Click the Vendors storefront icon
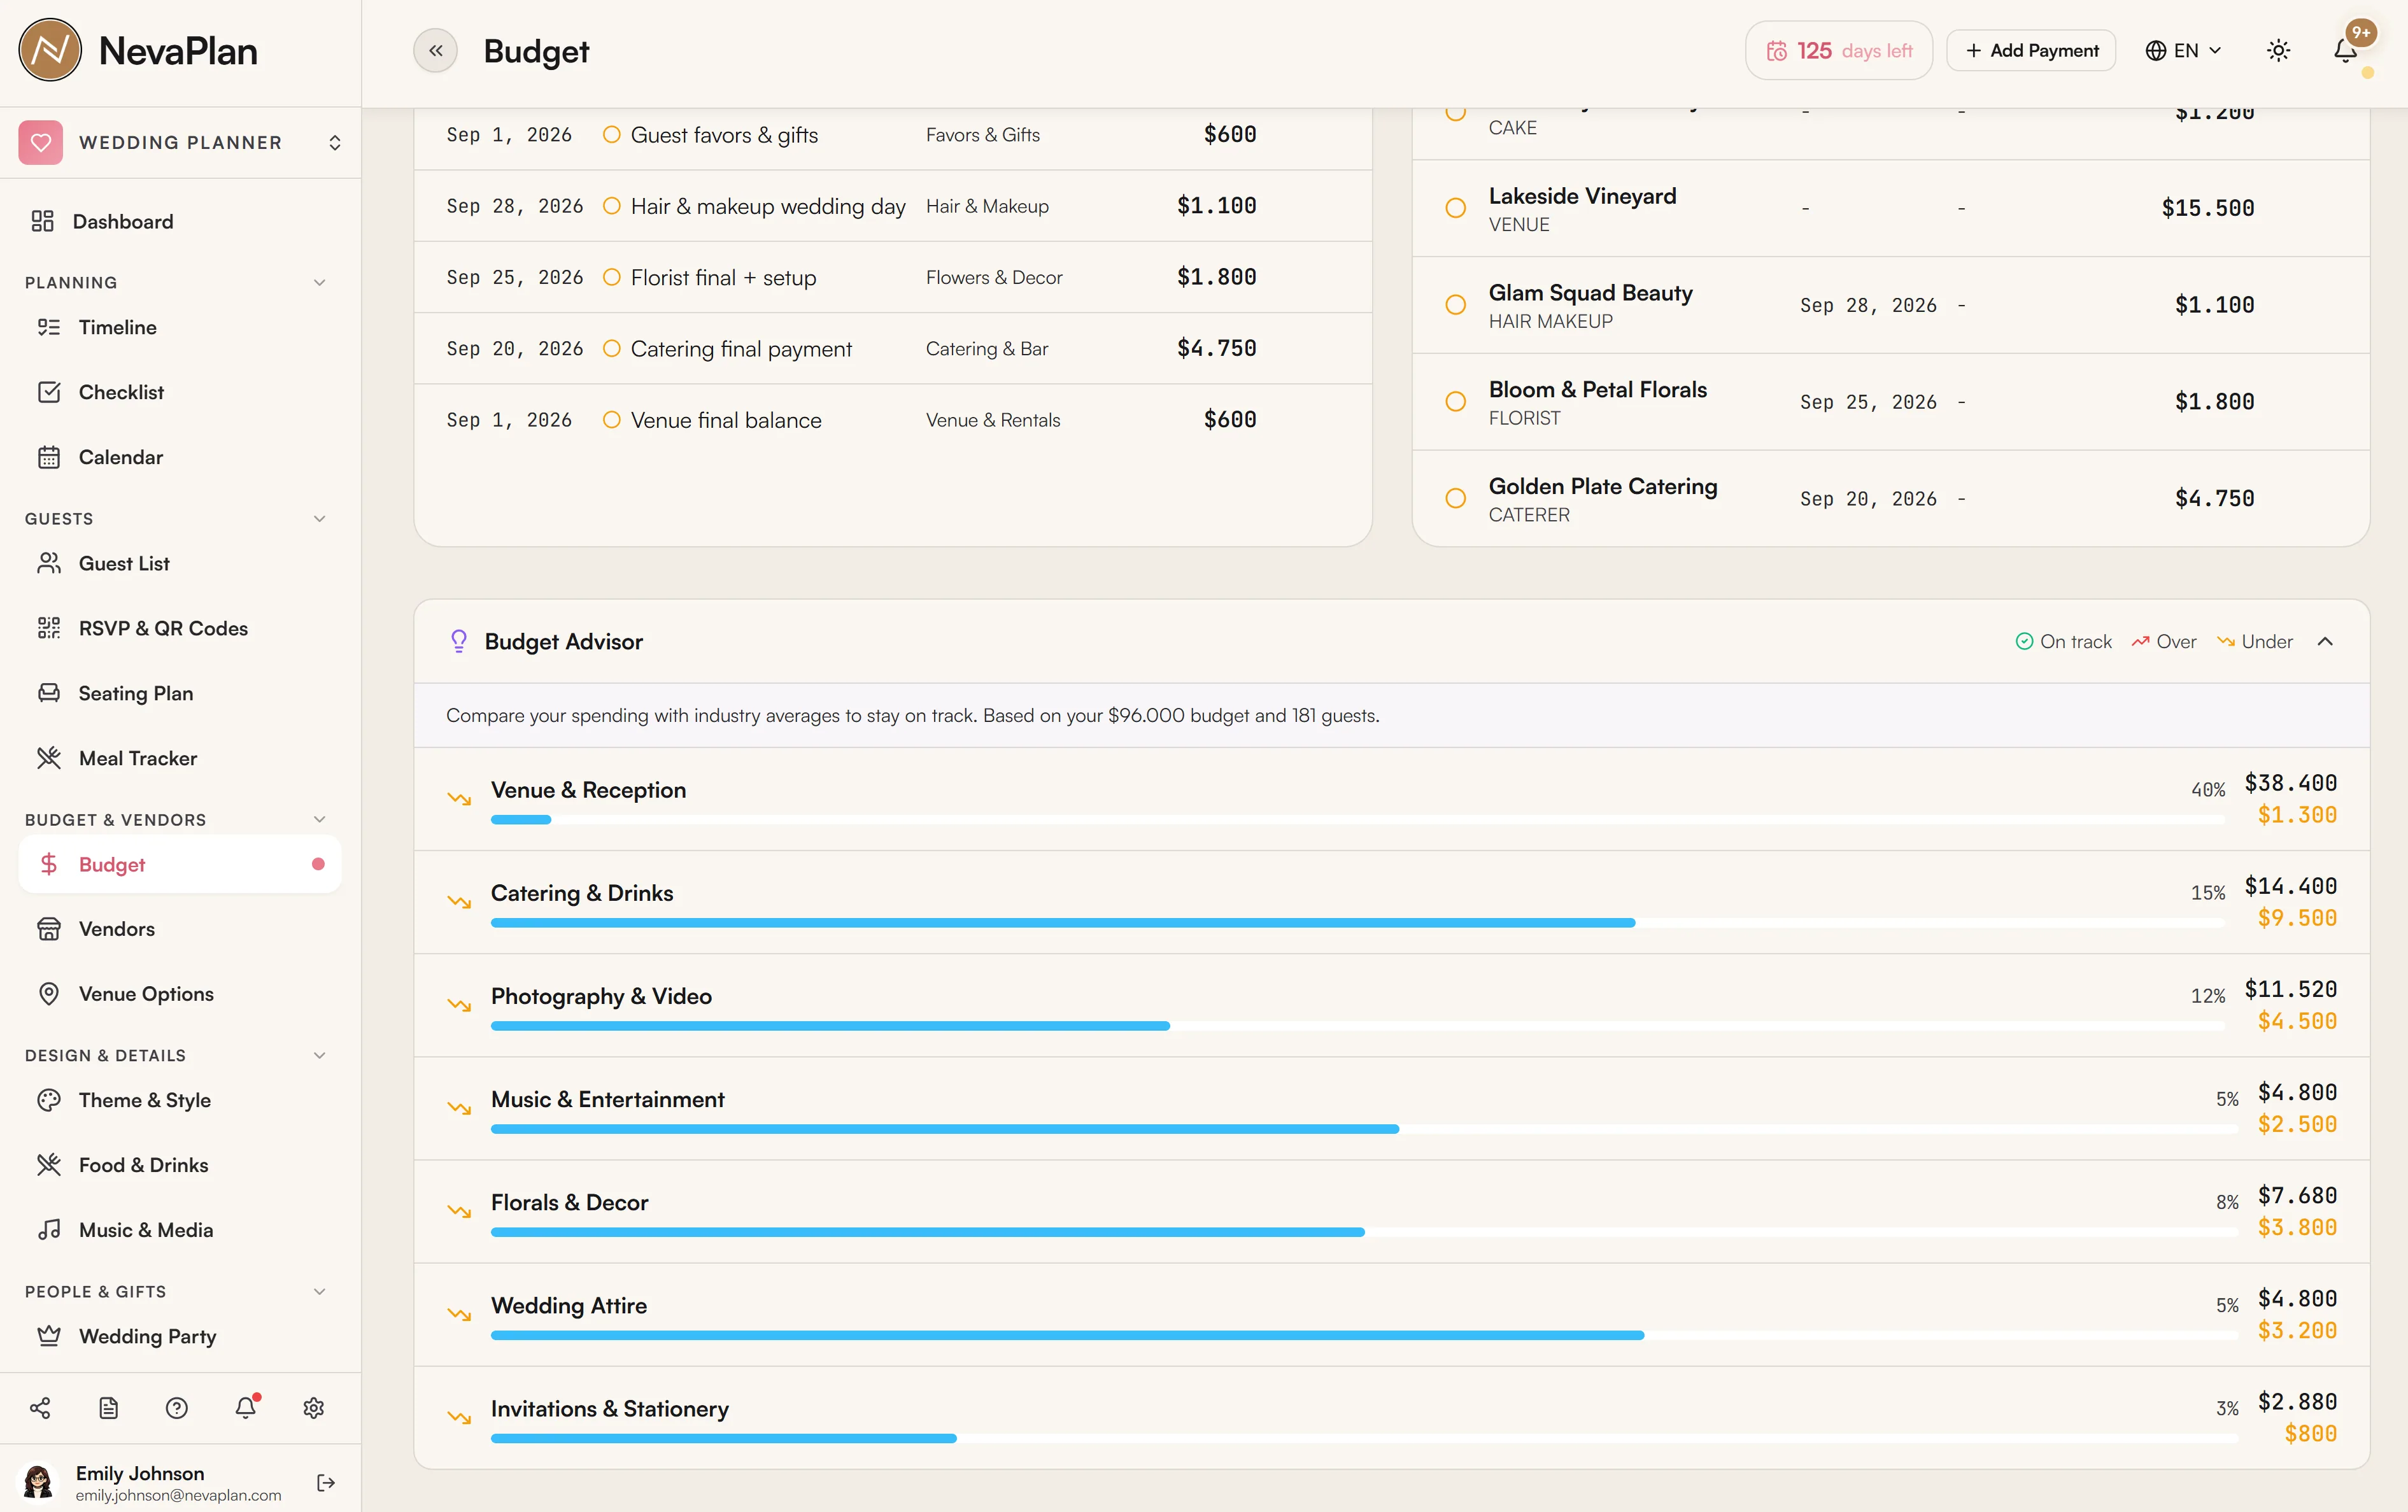Image resolution: width=2408 pixels, height=1512 pixels. [49, 930]
